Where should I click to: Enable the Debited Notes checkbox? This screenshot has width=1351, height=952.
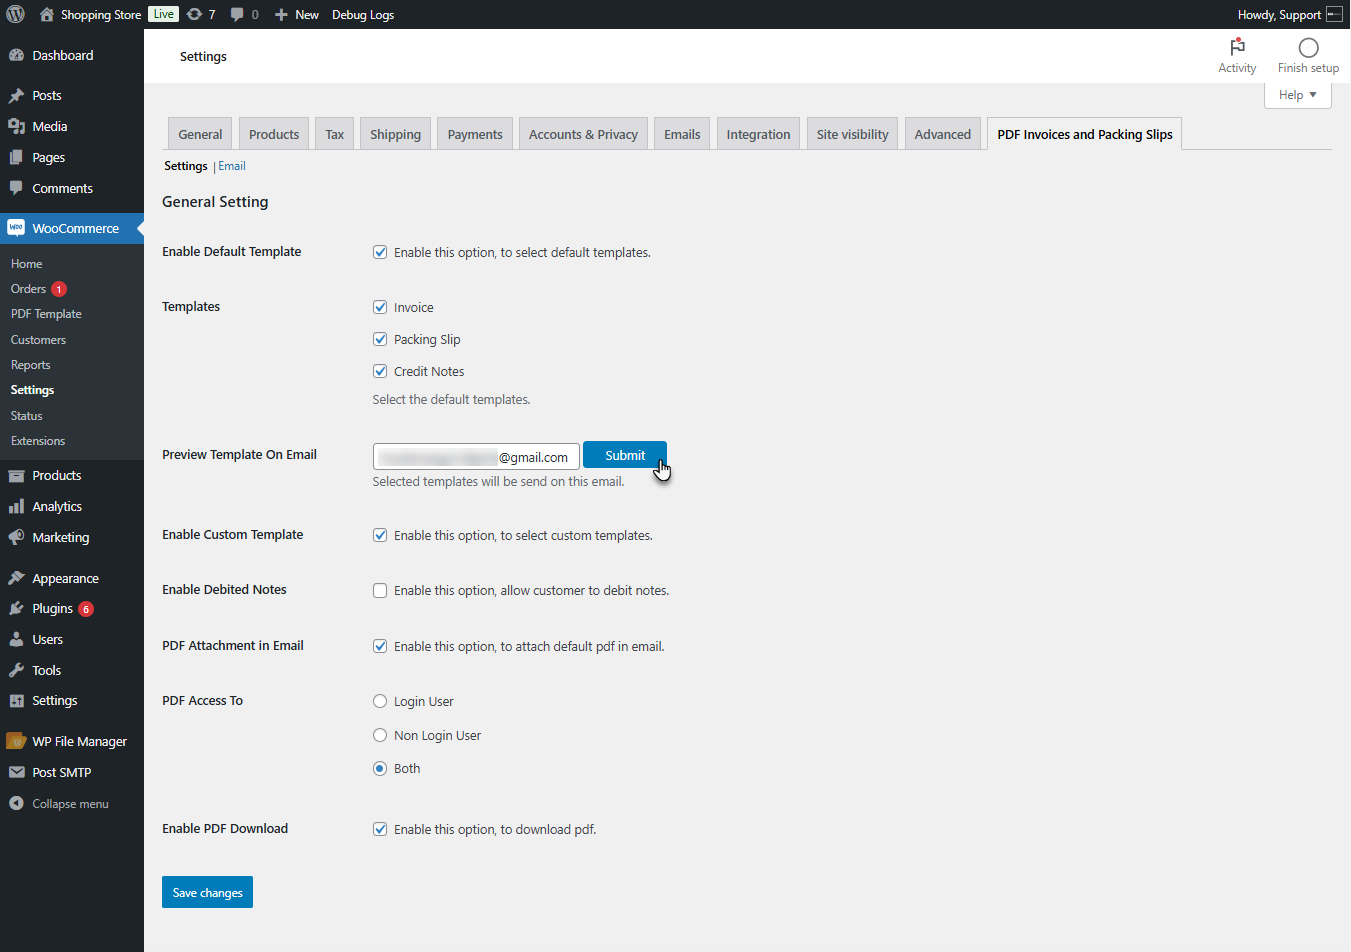(380, 590)
